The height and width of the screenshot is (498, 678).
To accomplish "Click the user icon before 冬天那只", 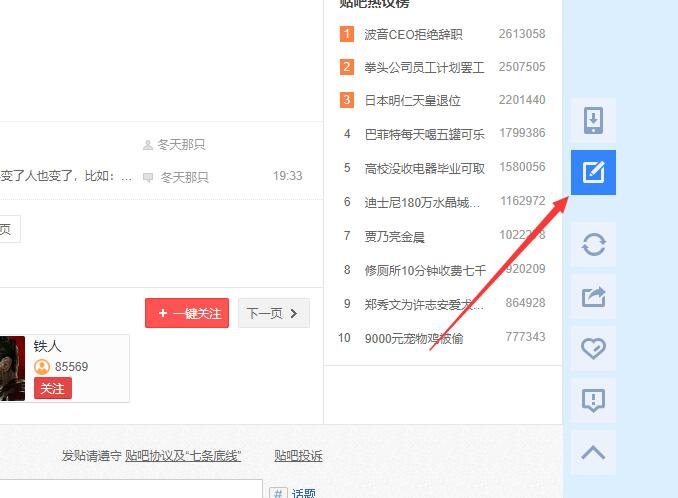I will (148, 145).
